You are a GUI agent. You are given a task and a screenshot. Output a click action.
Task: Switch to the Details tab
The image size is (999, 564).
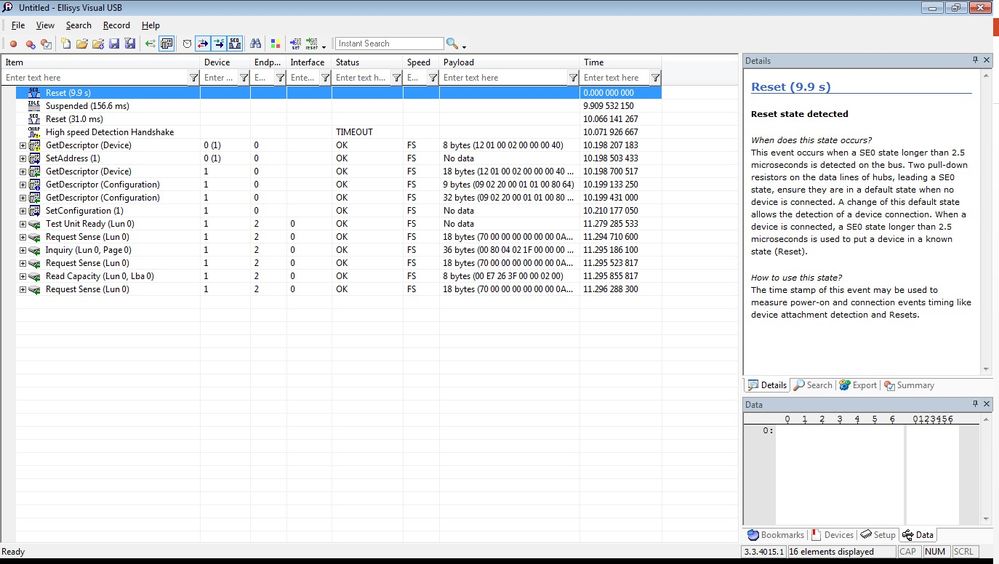[767, 386]
